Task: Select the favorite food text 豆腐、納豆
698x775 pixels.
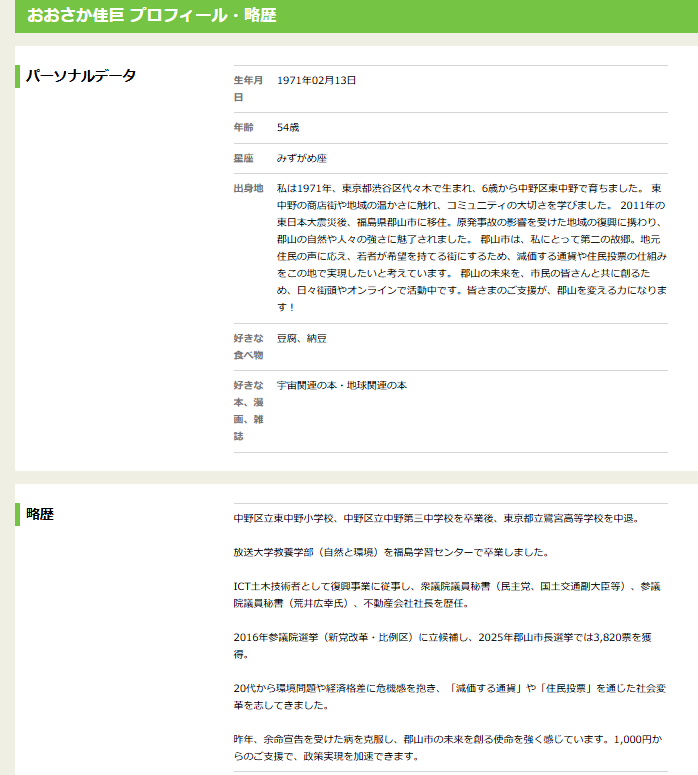Action: [301, 338]
